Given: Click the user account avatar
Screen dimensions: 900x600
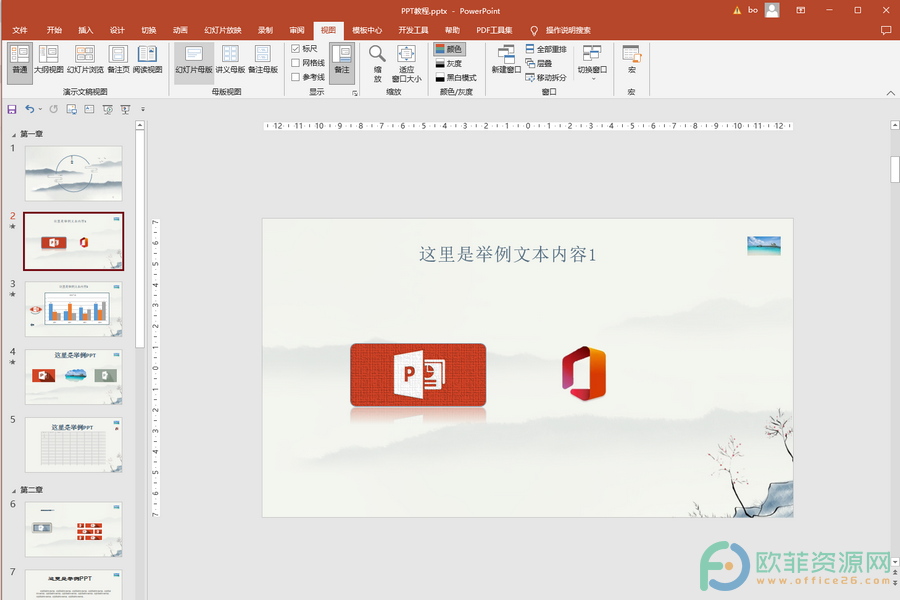Looking at the screenshot, I should click(x=772, y=10).
